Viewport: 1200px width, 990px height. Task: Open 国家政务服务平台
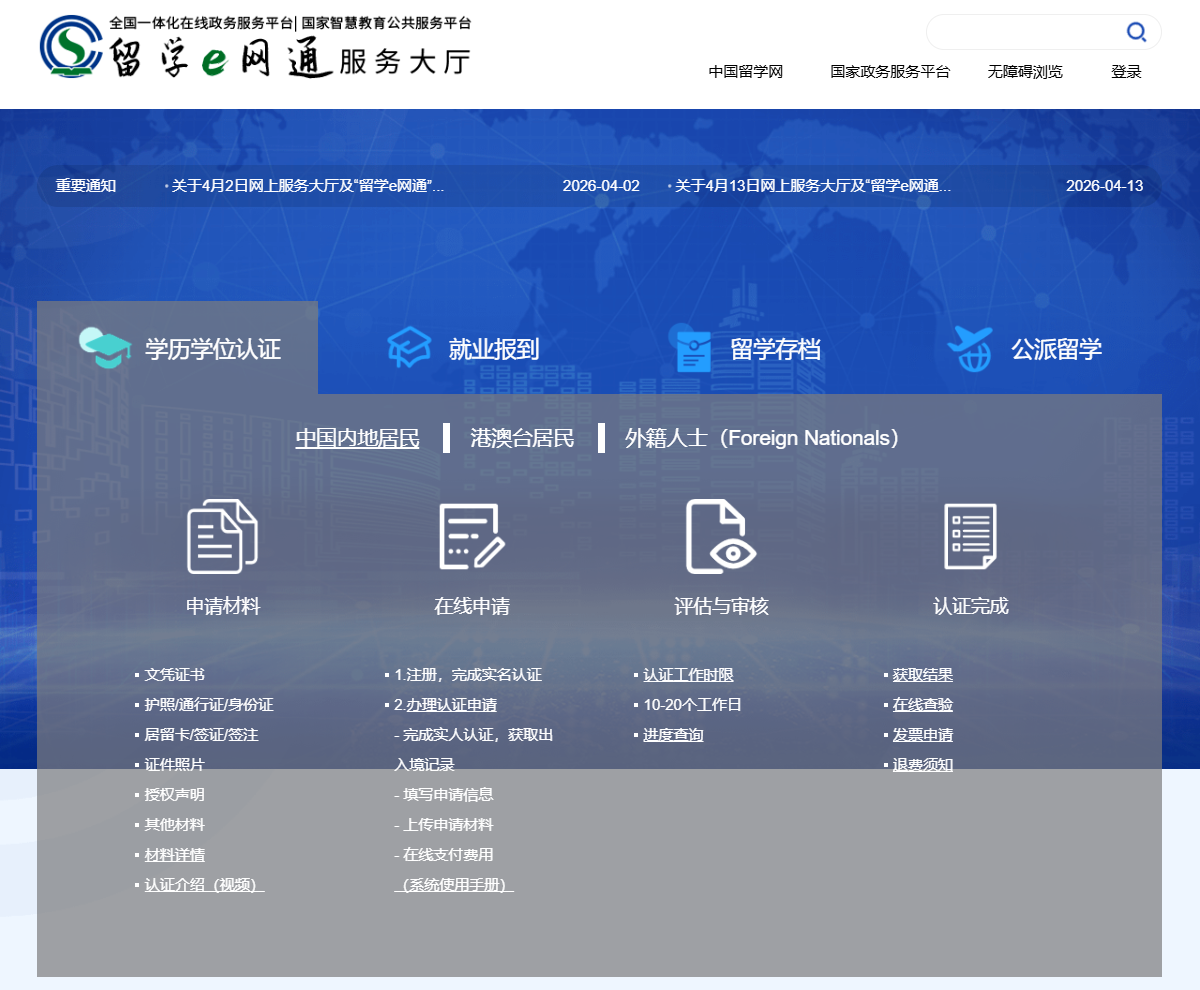889,71
